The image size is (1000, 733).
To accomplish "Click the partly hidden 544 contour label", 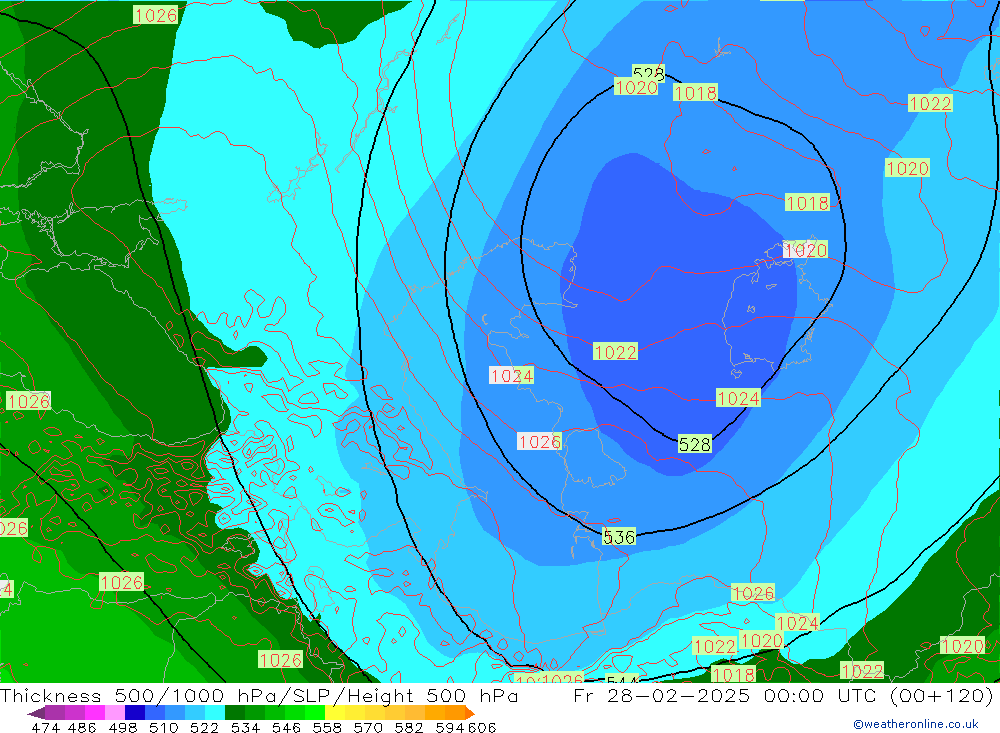I will pos(622,680).
